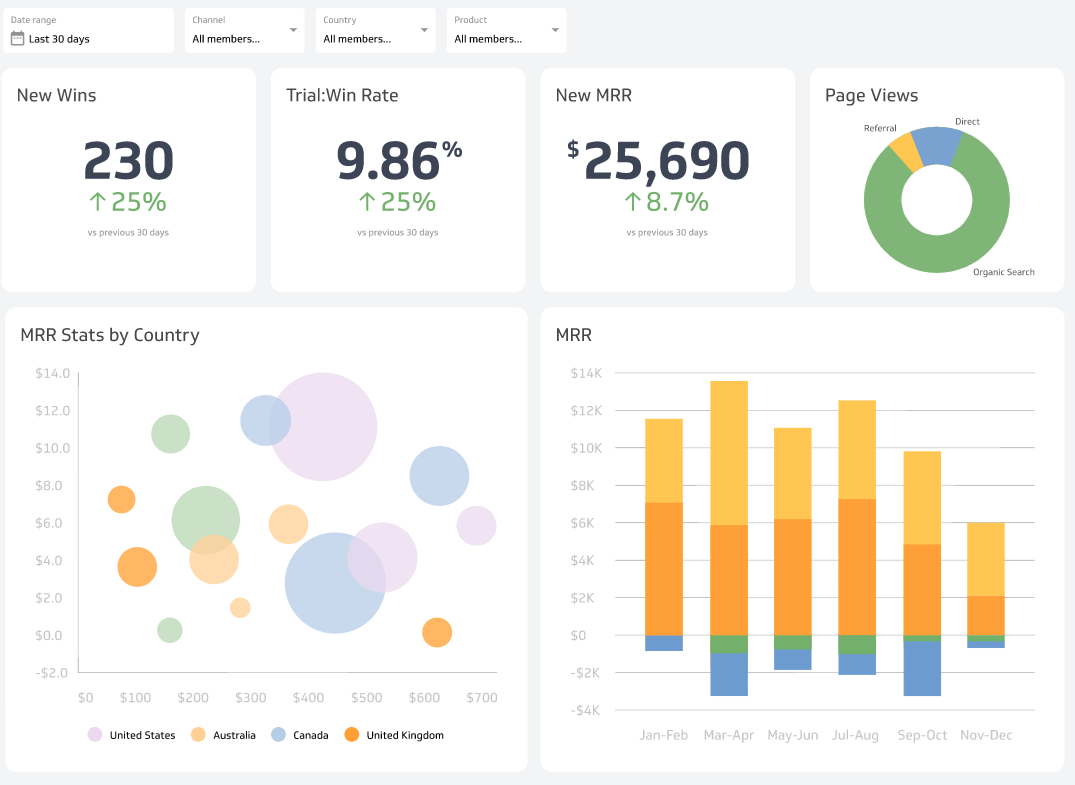Click the MRR Stats by Country title

click(110, 335)
